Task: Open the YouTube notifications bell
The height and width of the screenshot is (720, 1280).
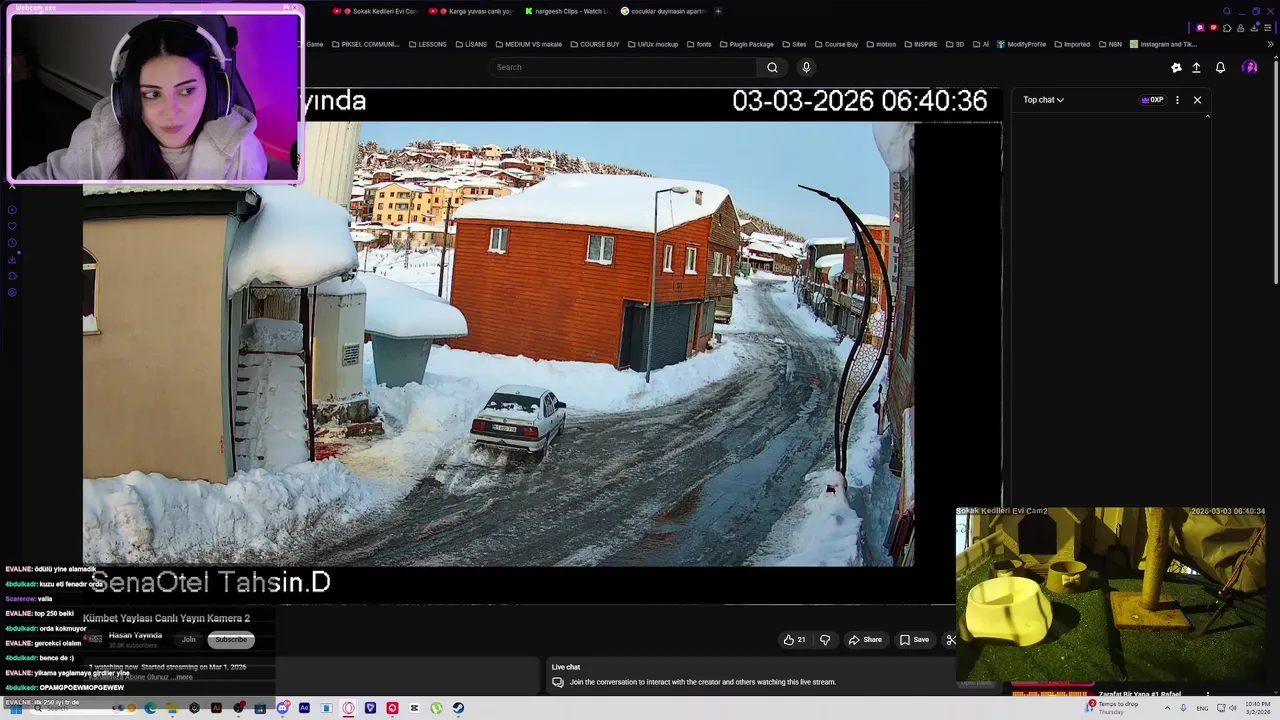Action: (x=1220, y=67)
